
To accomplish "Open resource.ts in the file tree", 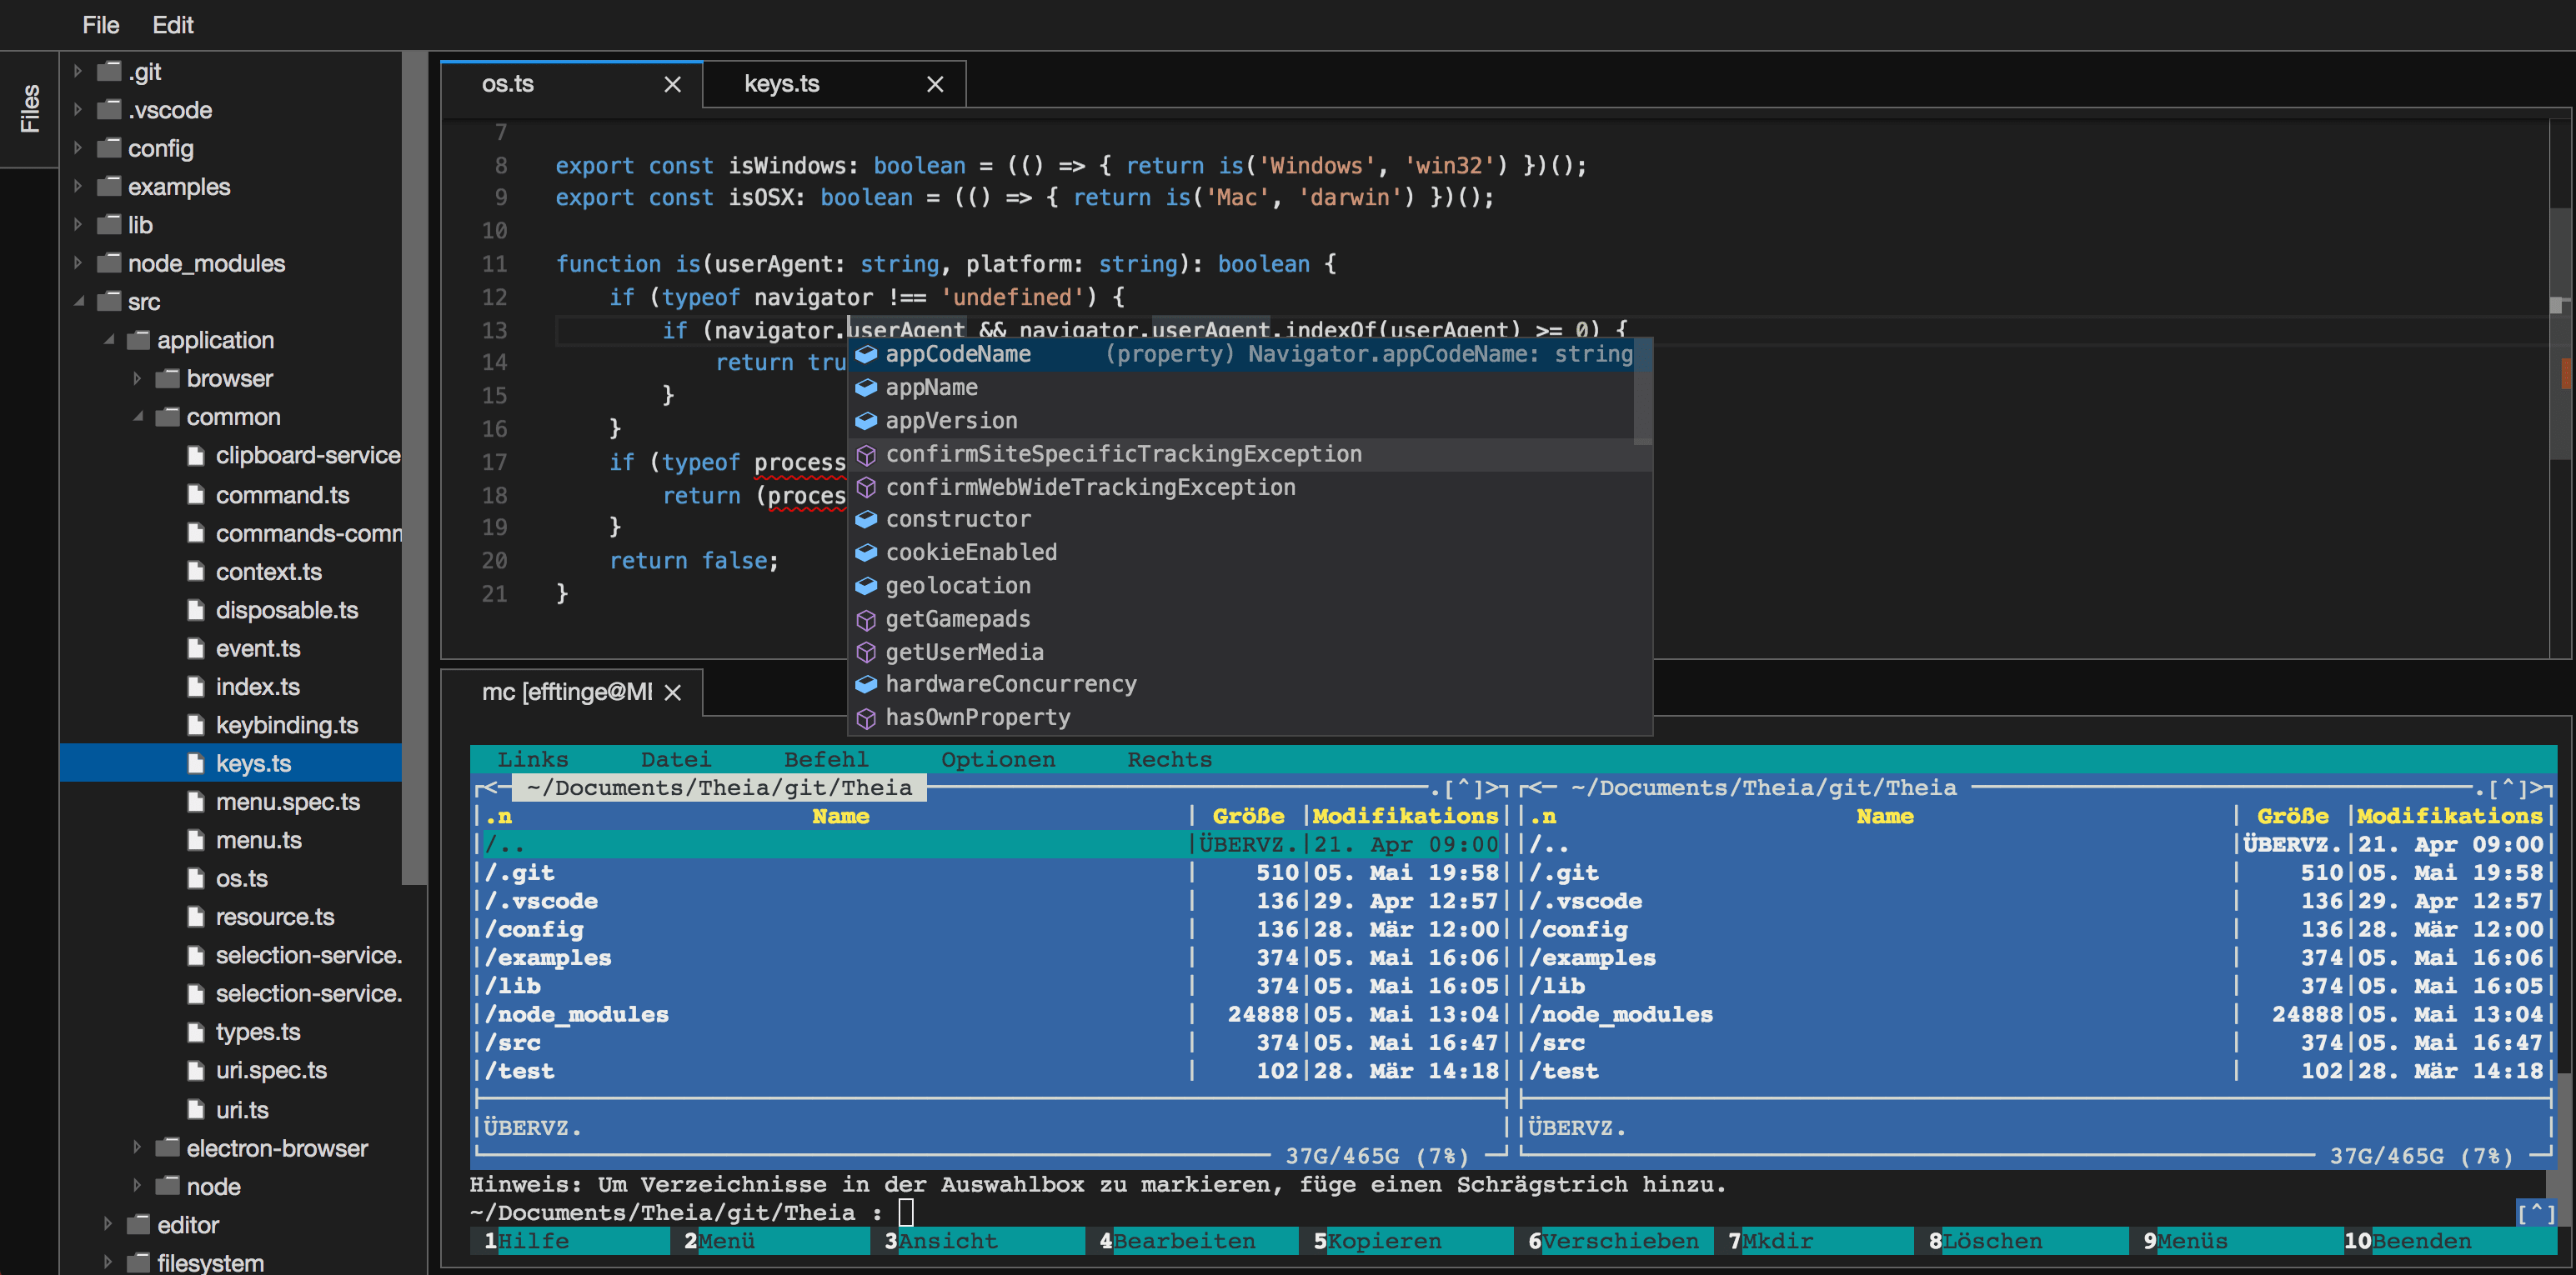I will tap(275, 917).
